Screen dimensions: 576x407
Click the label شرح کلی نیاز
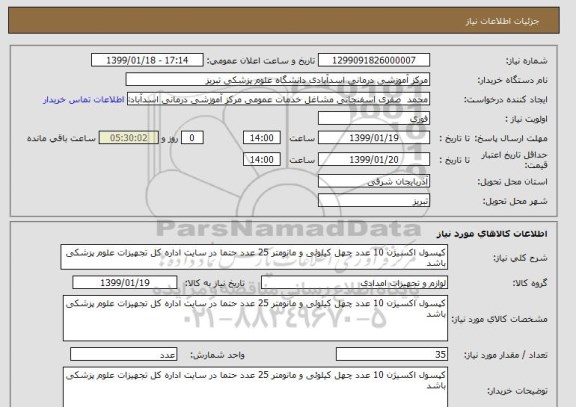click(520, 258)
